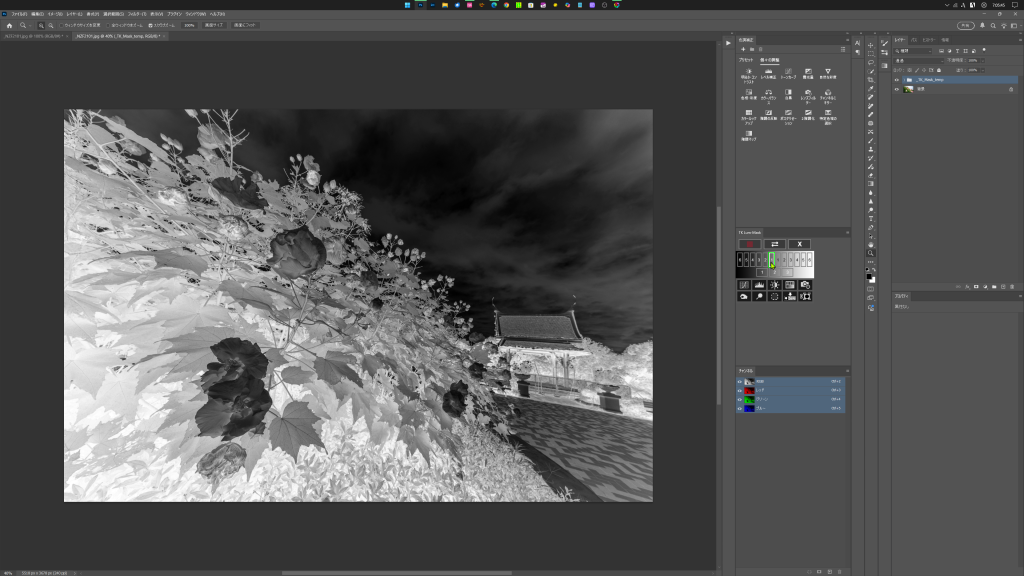Viewport: 1024px width, 576px height.
Task: Switch to the first document tab
Action: [33, 36]
